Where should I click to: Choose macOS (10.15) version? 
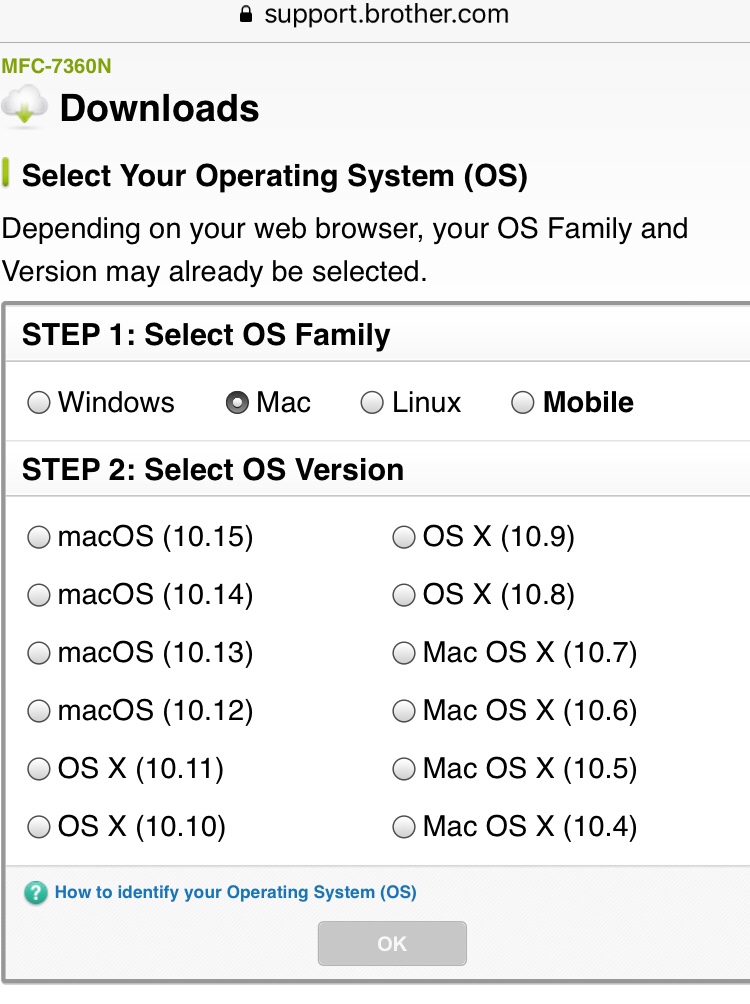pos(39,538)
